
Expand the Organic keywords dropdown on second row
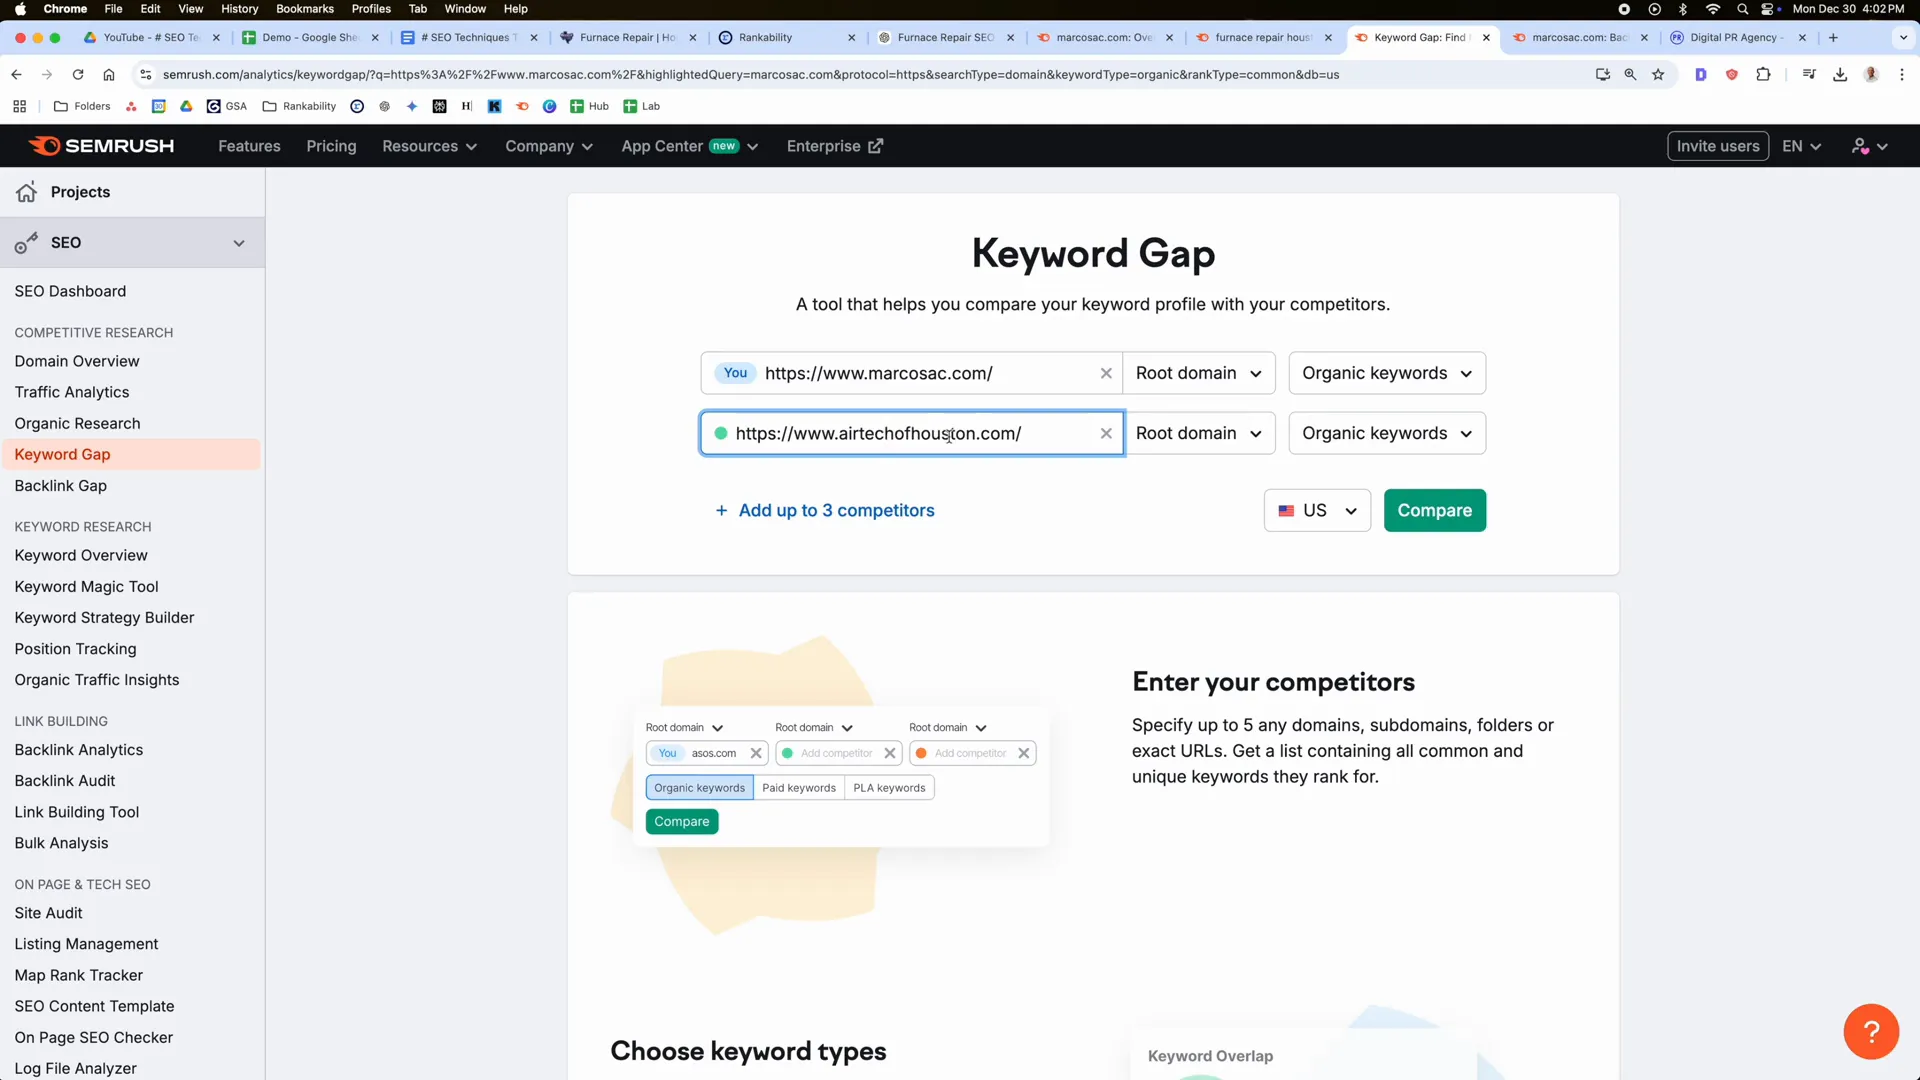coord(1386,433)
